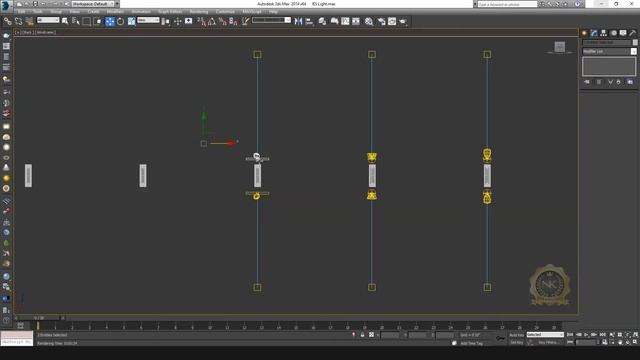
Task: Open the Rendered Frame Window icon
Action: click(392, 21)
